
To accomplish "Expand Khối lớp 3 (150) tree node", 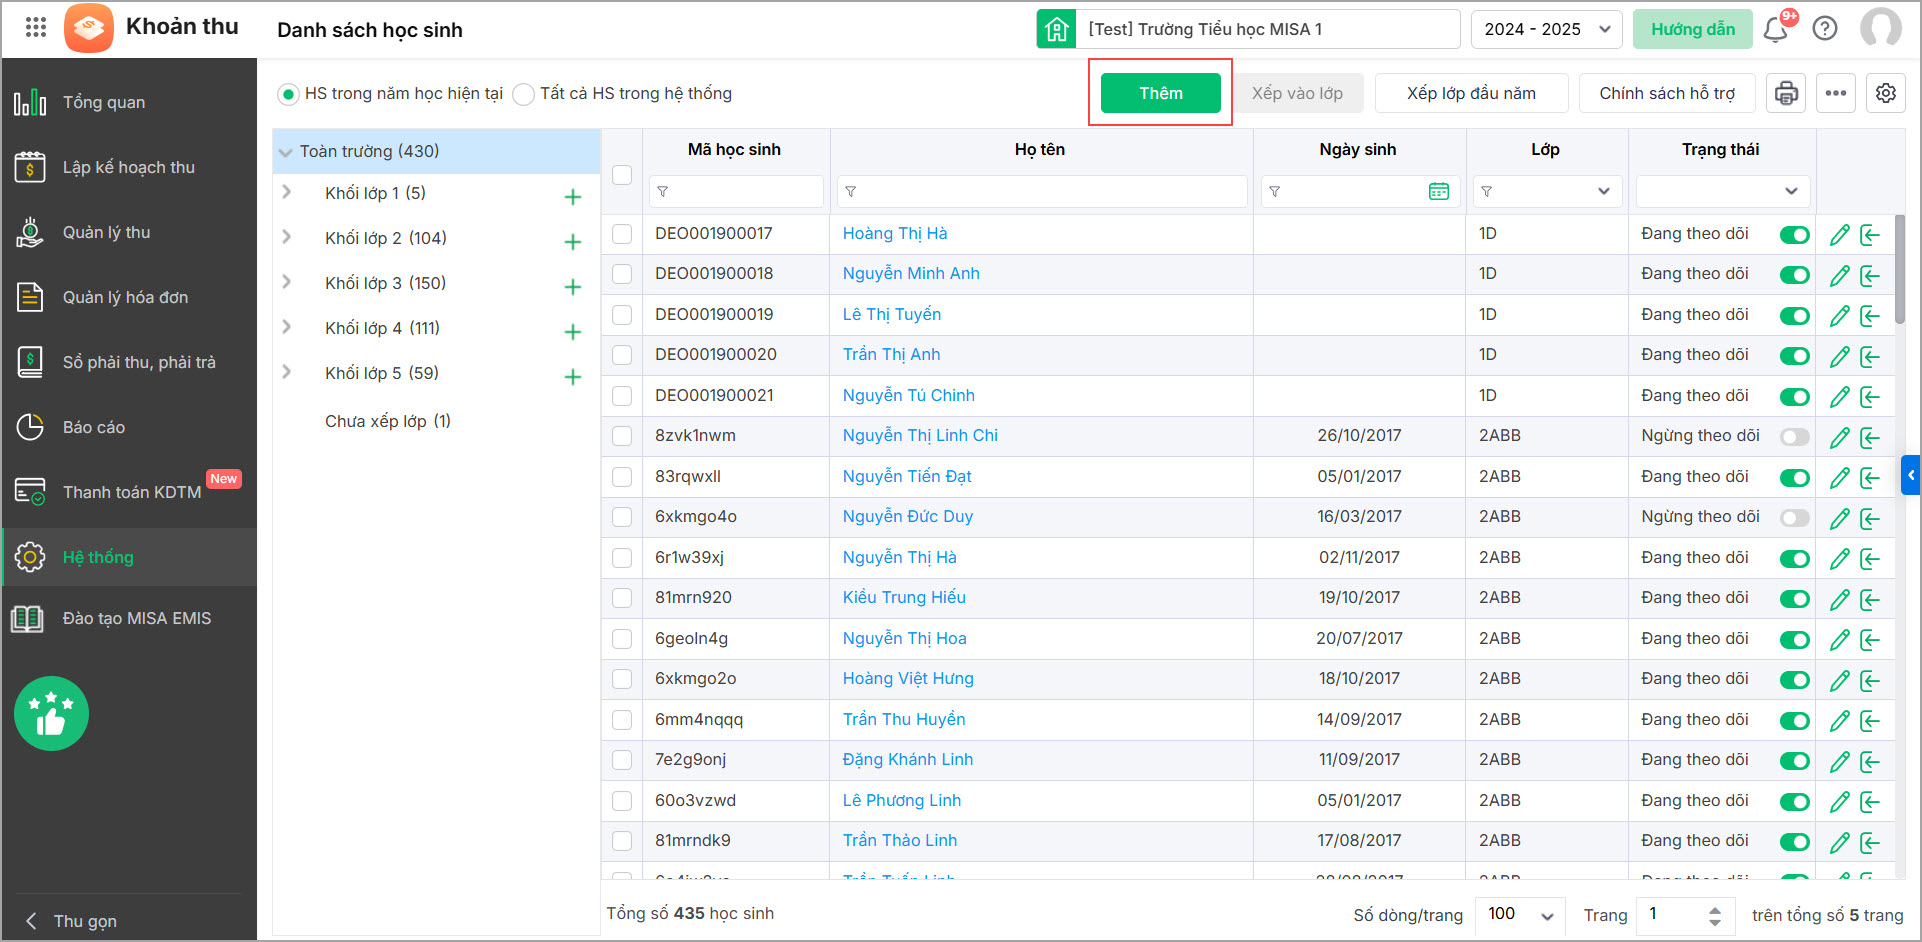I will click(286, 282).
